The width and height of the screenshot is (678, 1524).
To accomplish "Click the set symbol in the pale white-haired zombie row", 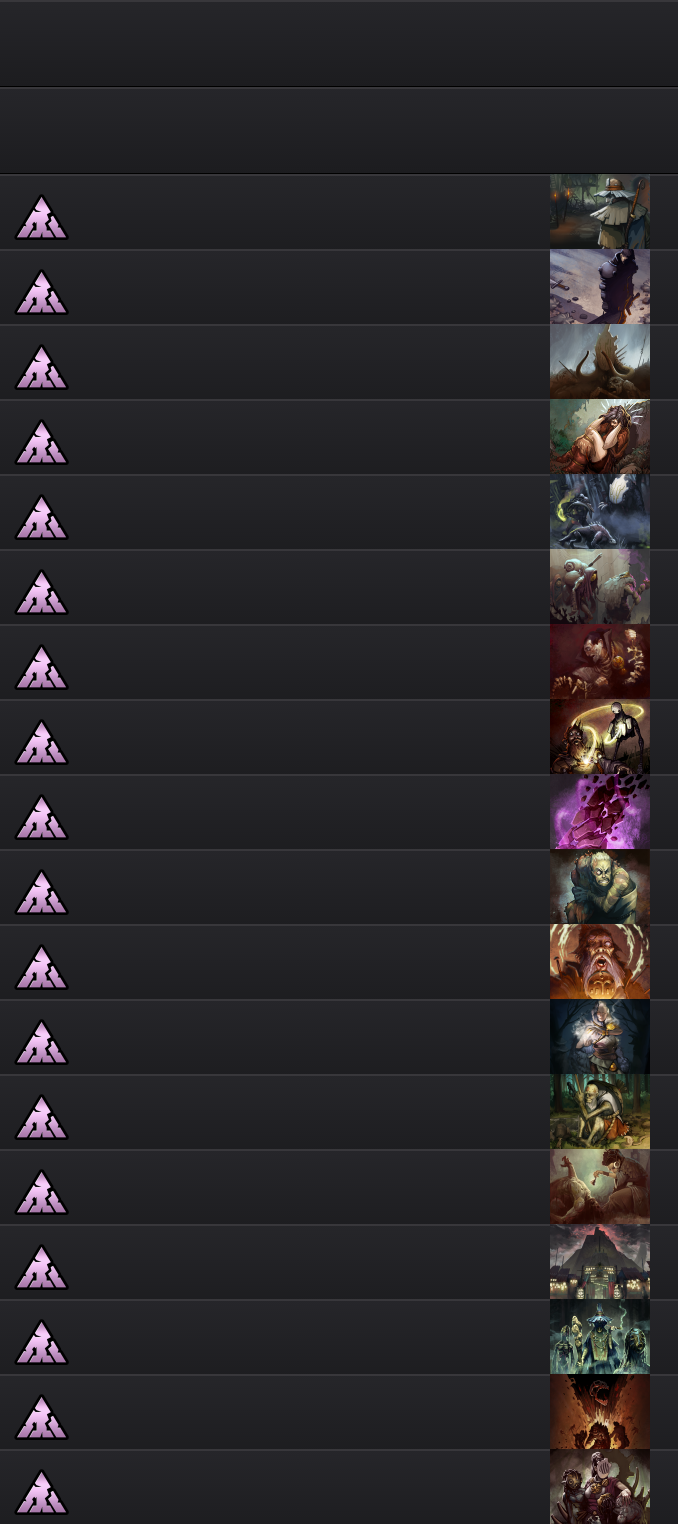I will [x=41, y=892].
